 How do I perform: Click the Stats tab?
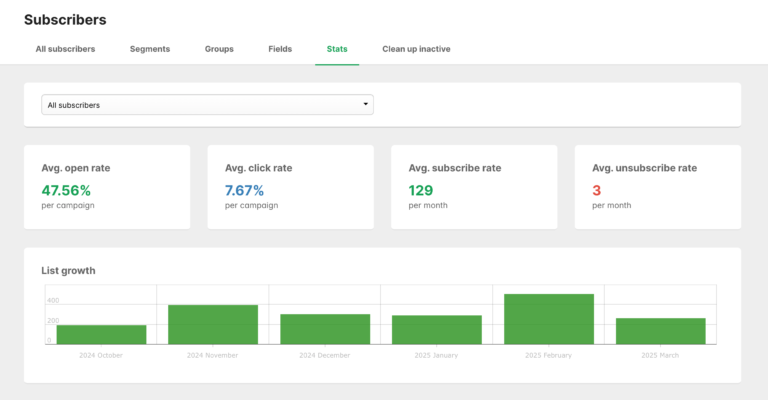337,49
